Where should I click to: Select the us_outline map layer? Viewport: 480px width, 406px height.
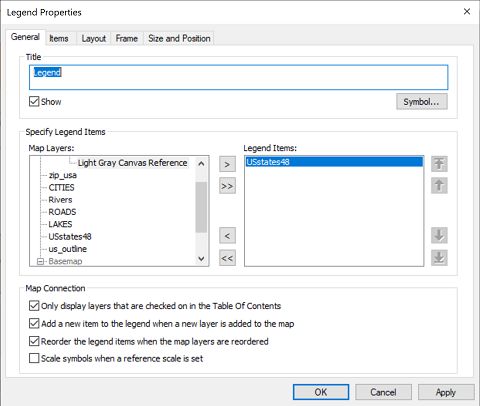click(x=68, y=249)
